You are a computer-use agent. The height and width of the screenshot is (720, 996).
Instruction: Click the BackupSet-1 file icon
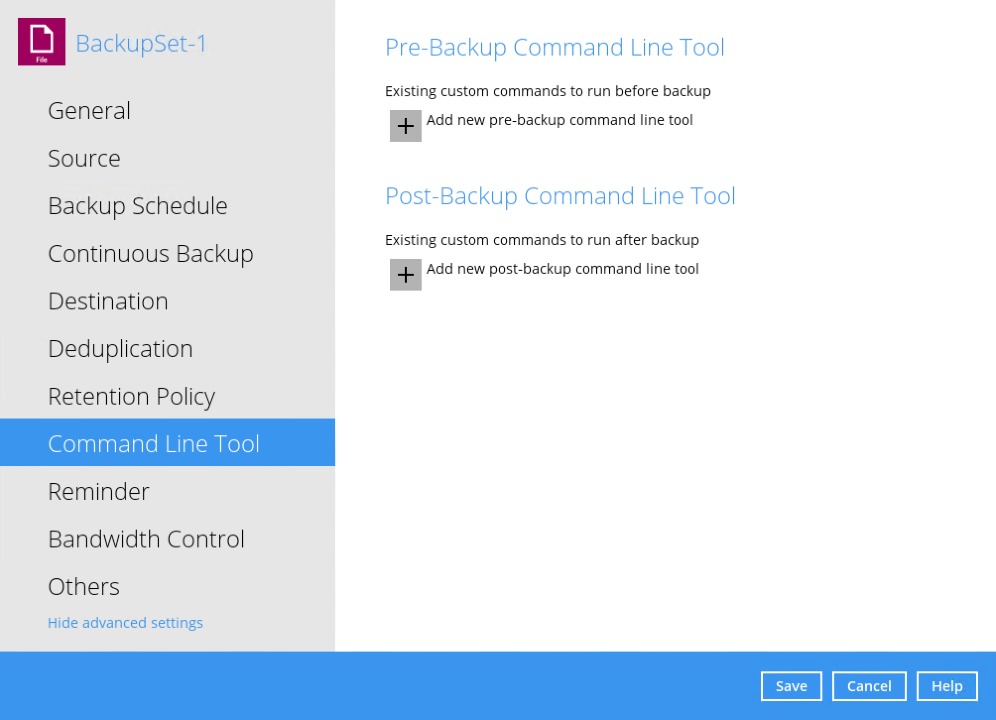click(x=41, y=42)
